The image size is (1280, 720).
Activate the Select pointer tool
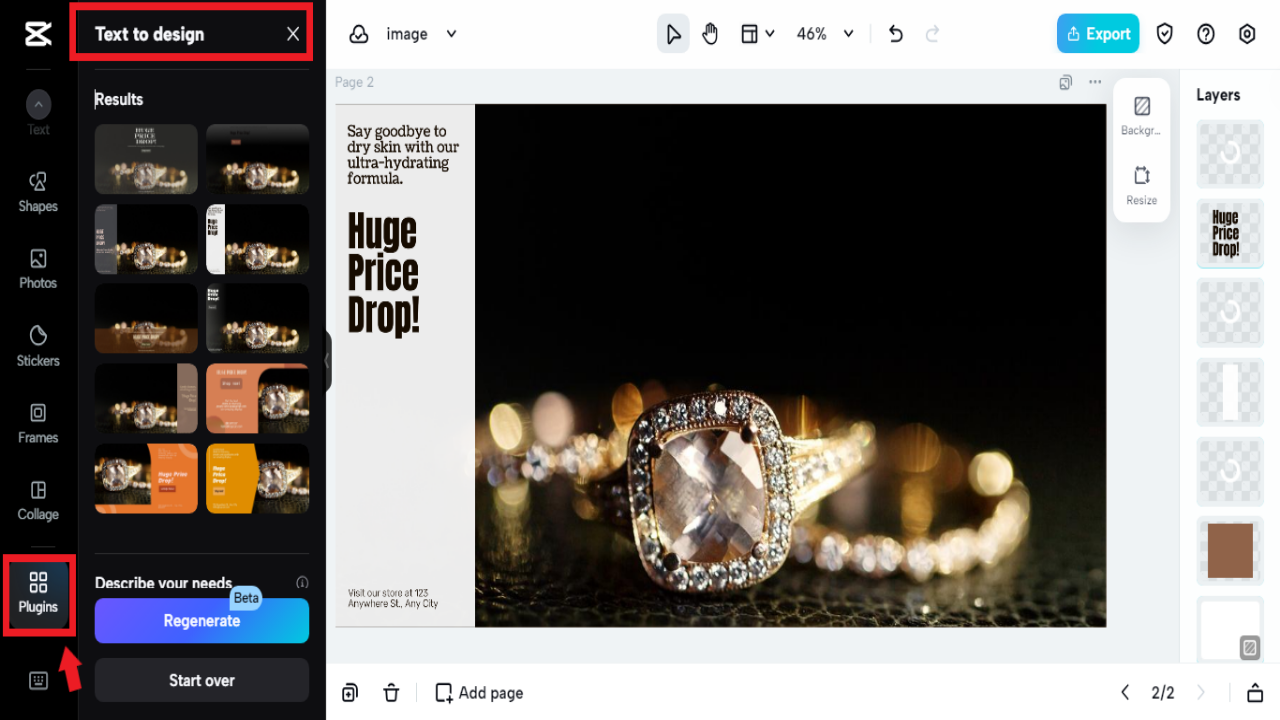coord(673,34)
